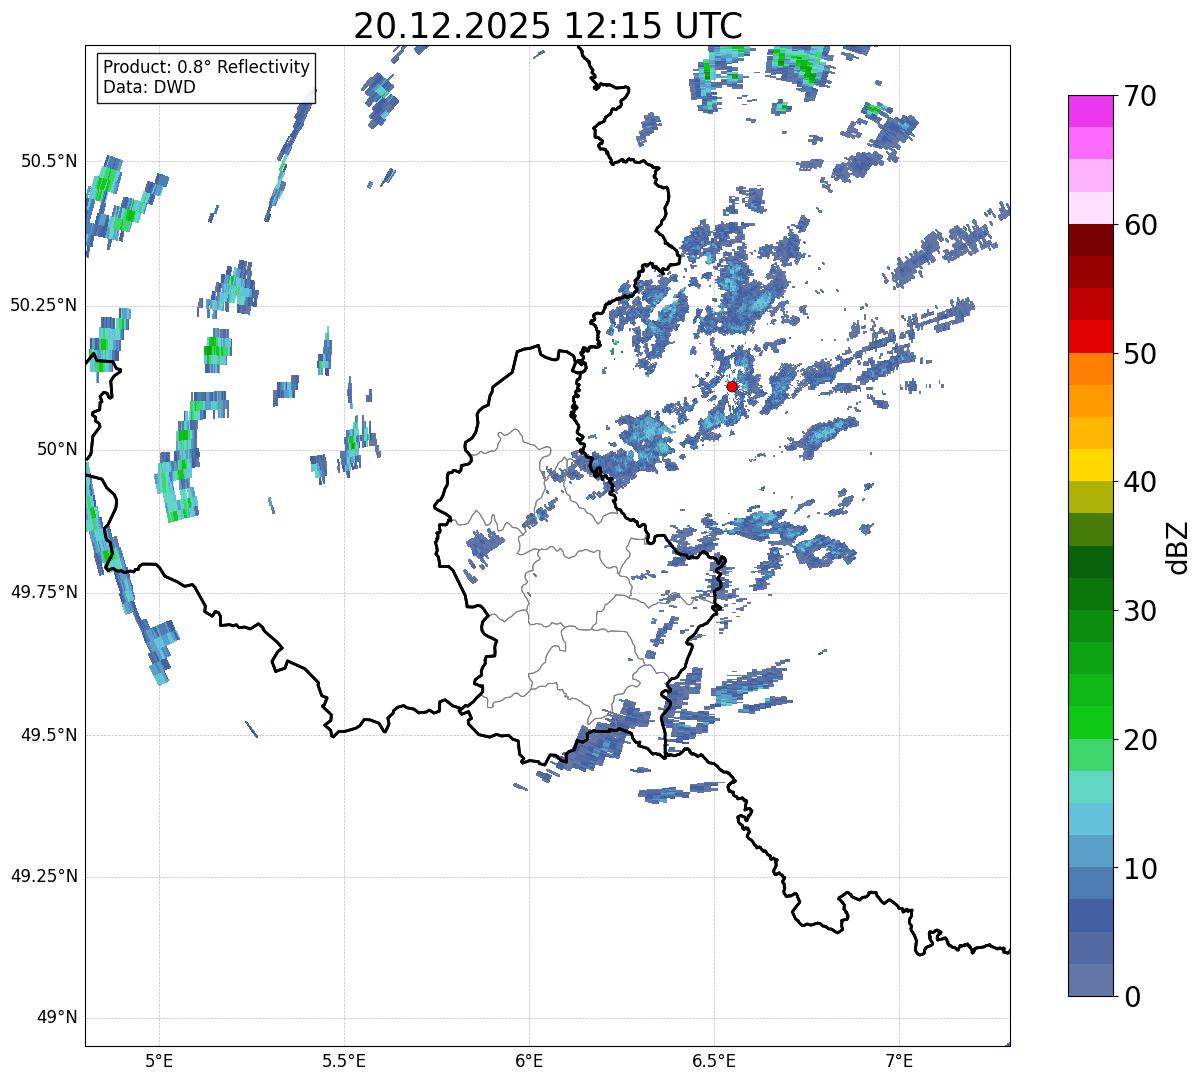Click the colorbar tick label 70
Screen dimensions: 1202x1081
point(1141,97)
